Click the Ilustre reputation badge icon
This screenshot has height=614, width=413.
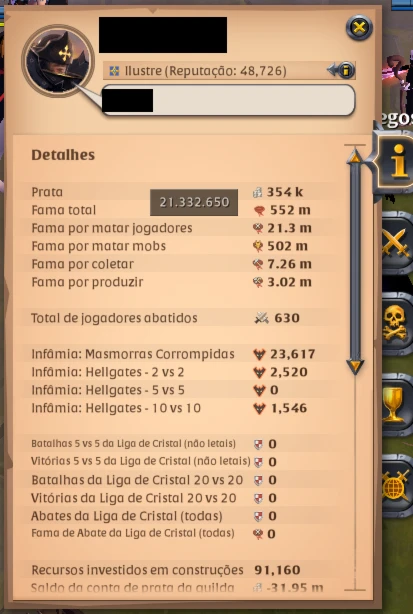(114, 71)
